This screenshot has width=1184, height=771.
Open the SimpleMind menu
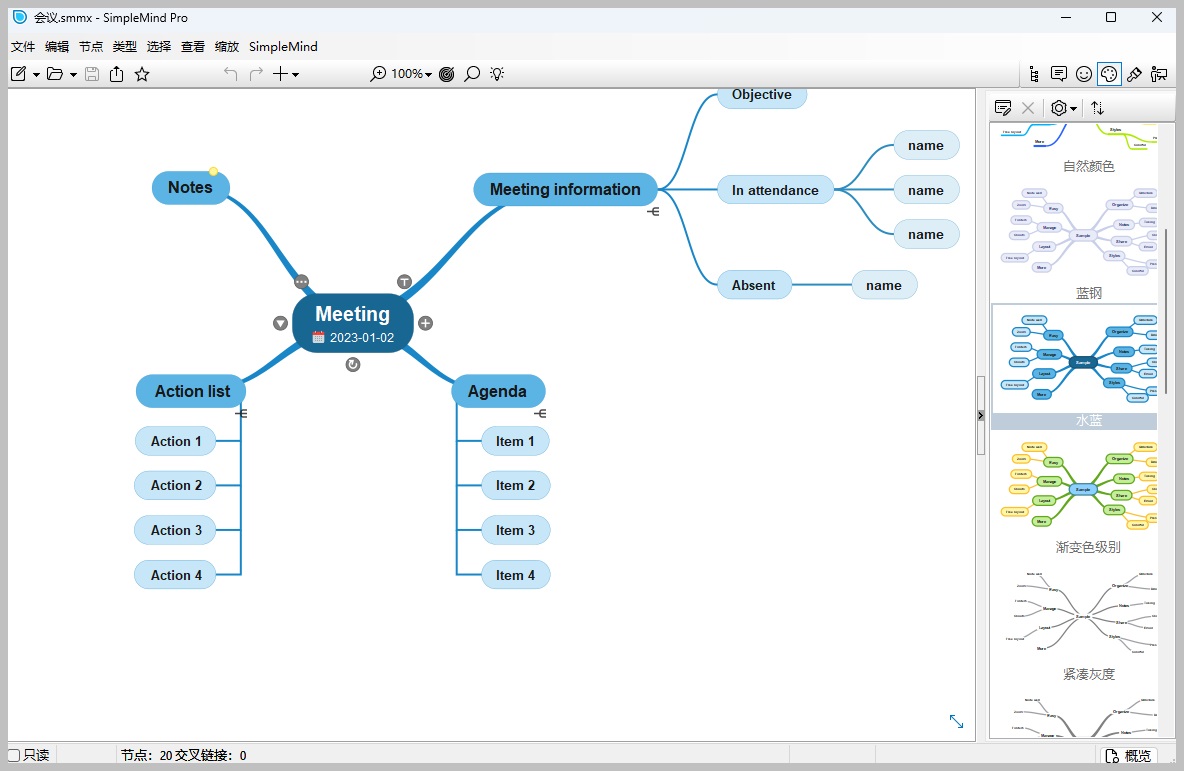click(281, 46)
